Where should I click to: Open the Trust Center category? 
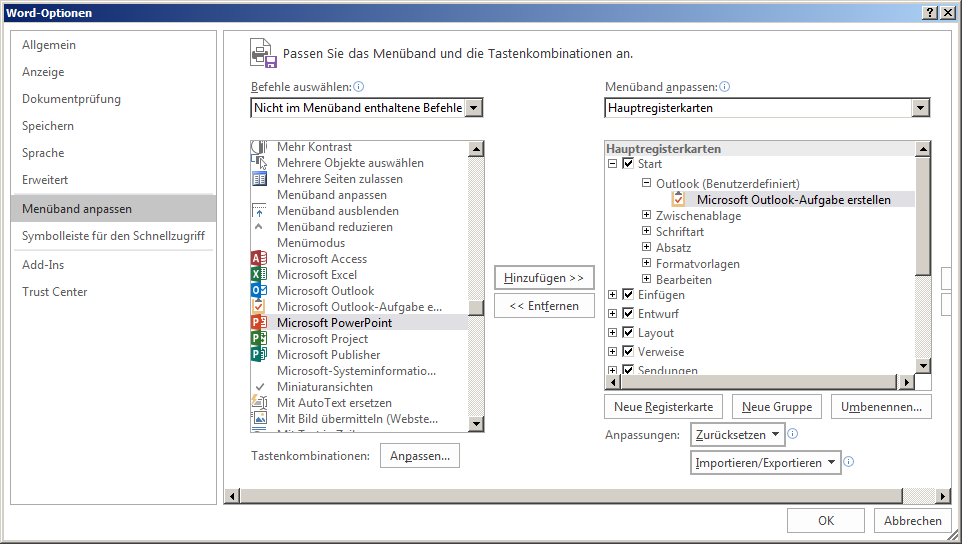(114, 292)
